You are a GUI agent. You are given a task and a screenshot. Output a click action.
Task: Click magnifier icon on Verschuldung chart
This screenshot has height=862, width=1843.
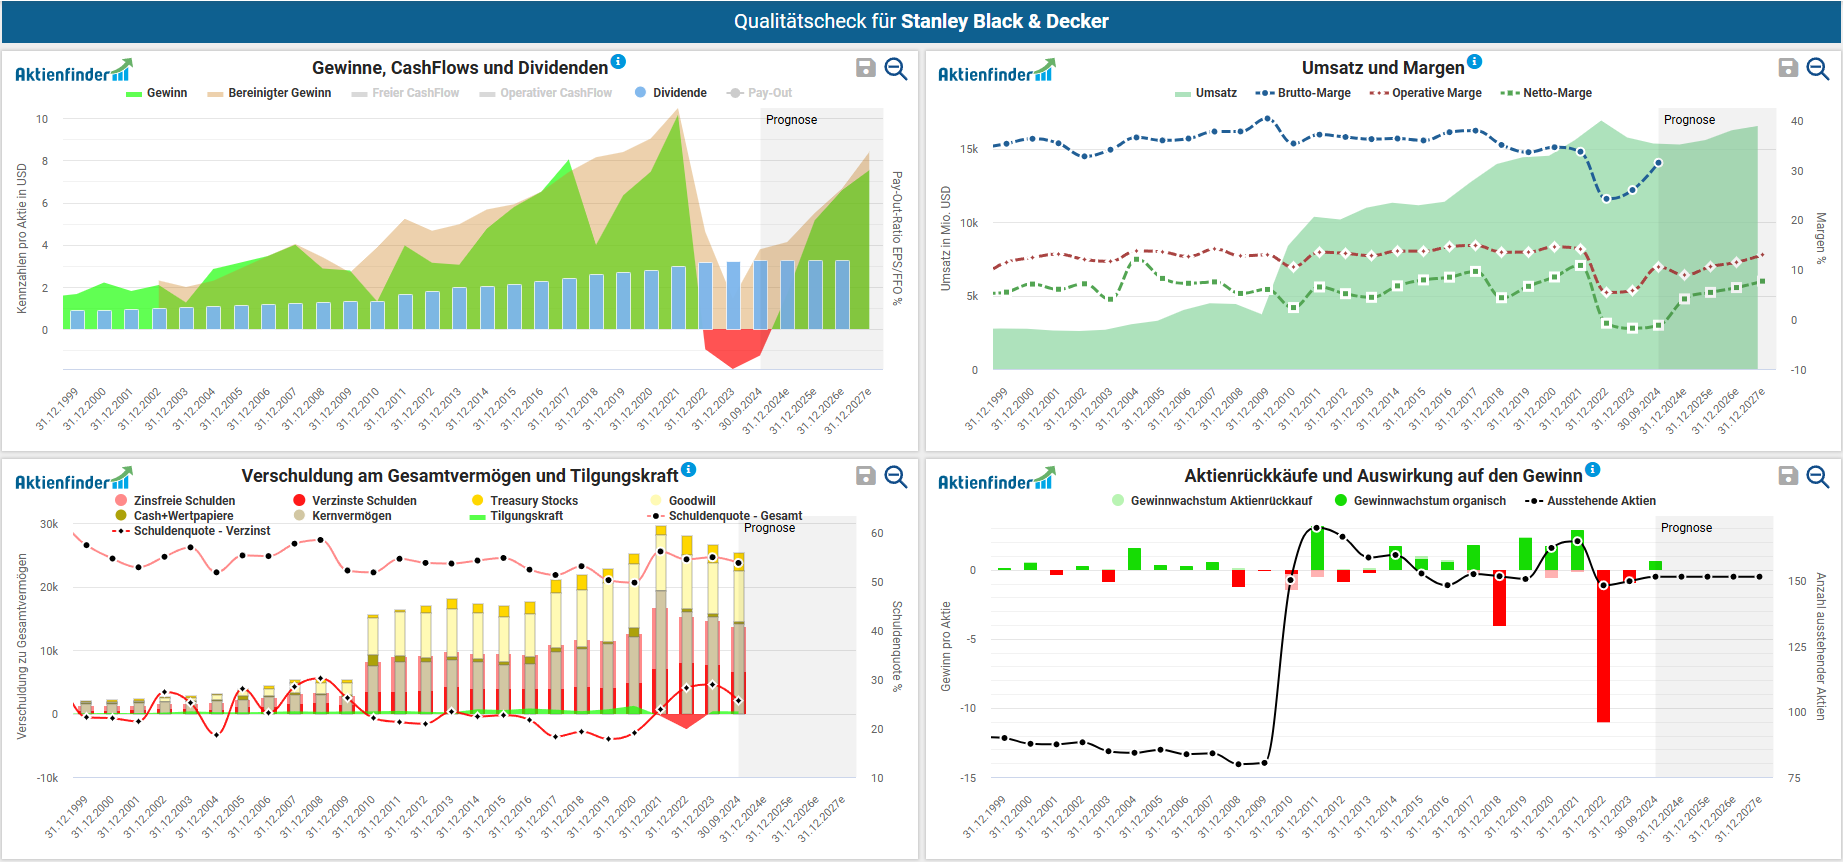pyautogui.click(x=896, y=476)
